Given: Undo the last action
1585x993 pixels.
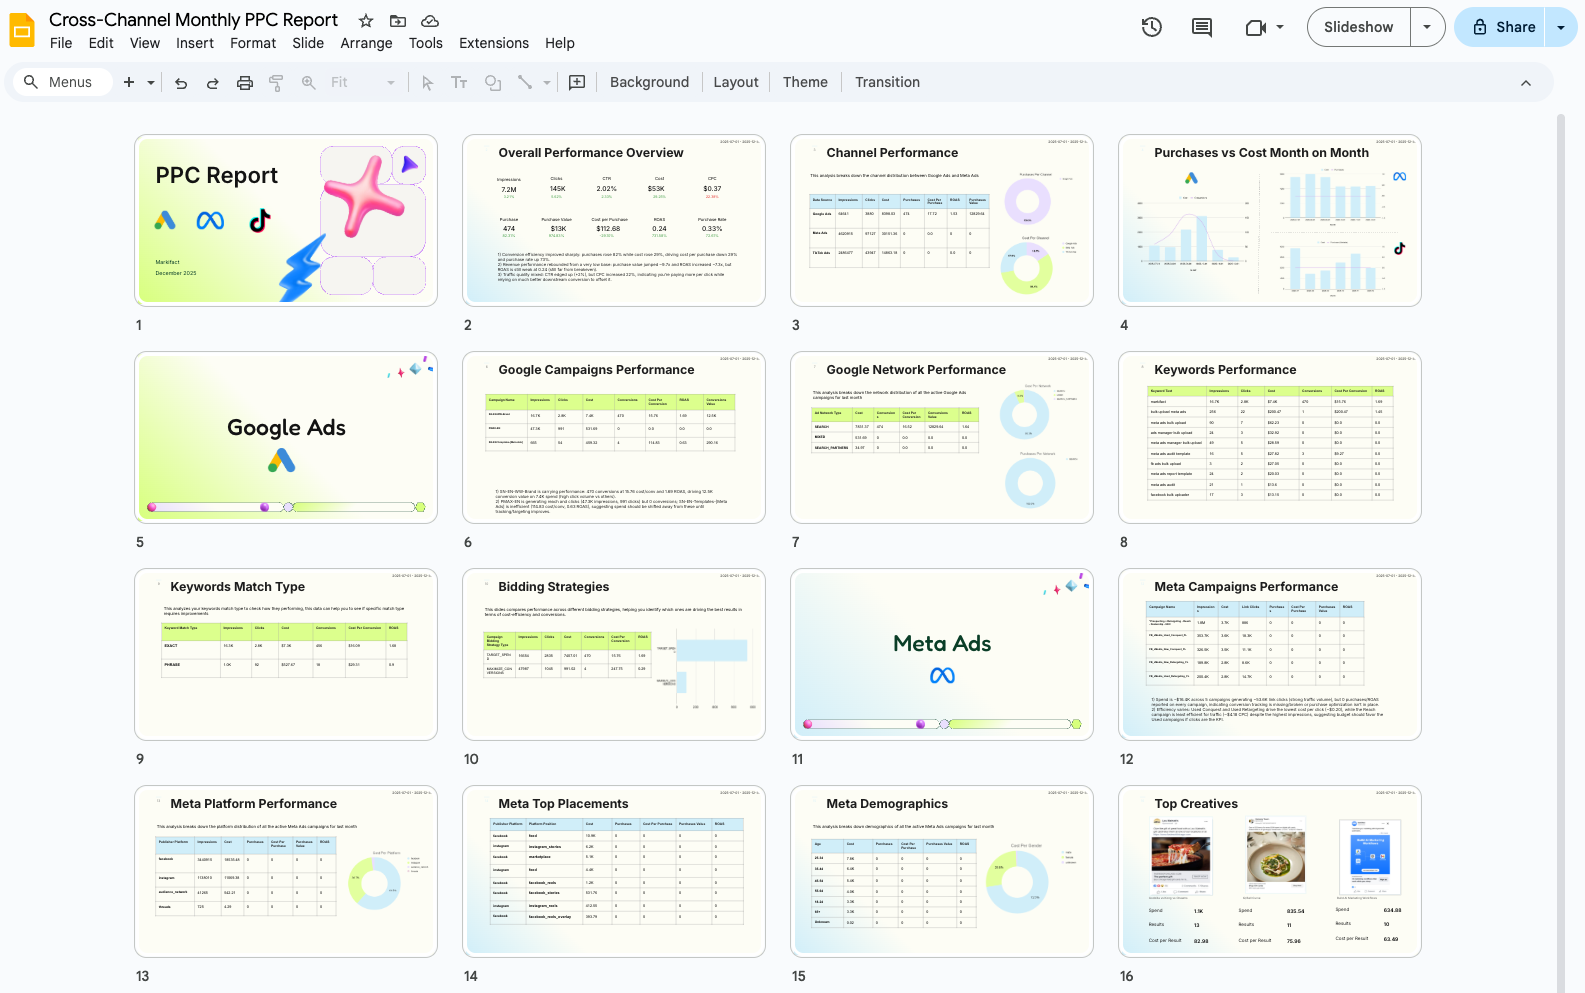Looking at the screenshot, I should pos(181,83).
